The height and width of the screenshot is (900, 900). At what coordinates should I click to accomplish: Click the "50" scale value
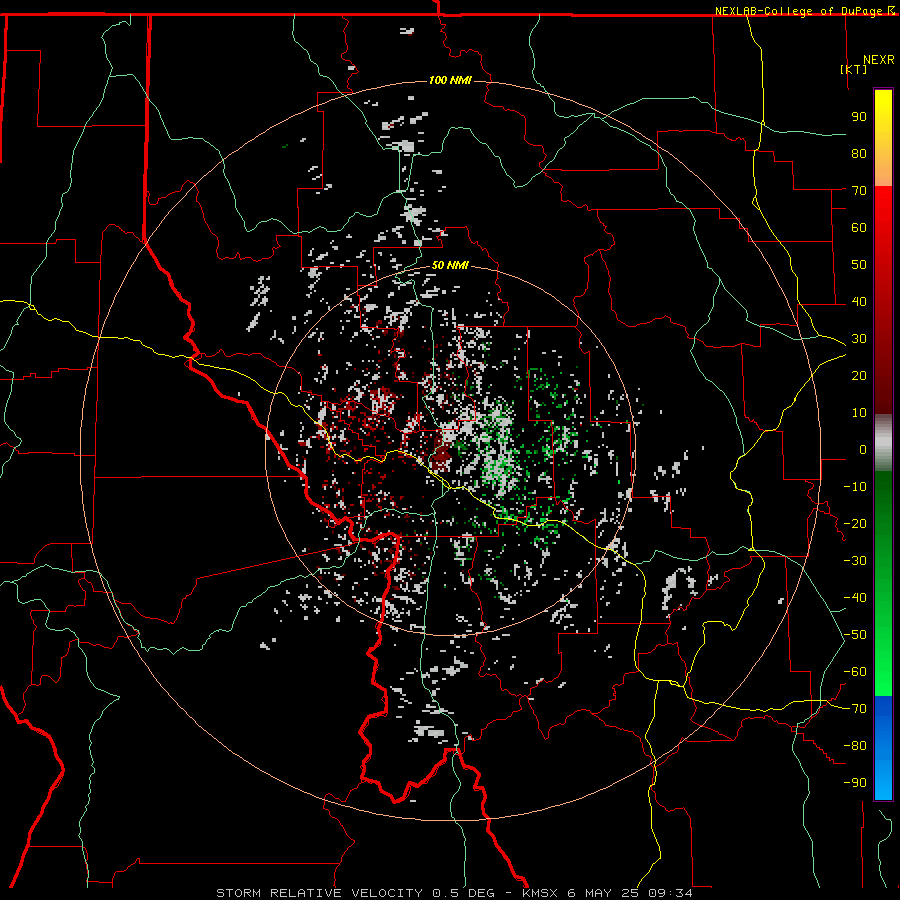point(859,265)
